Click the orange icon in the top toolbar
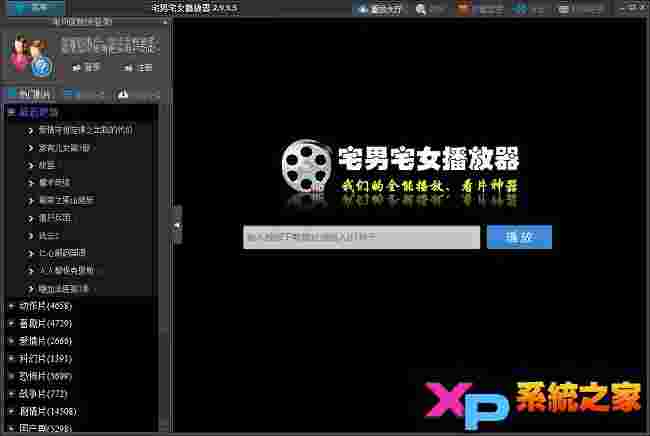The image size is (650, 436). 463,9
